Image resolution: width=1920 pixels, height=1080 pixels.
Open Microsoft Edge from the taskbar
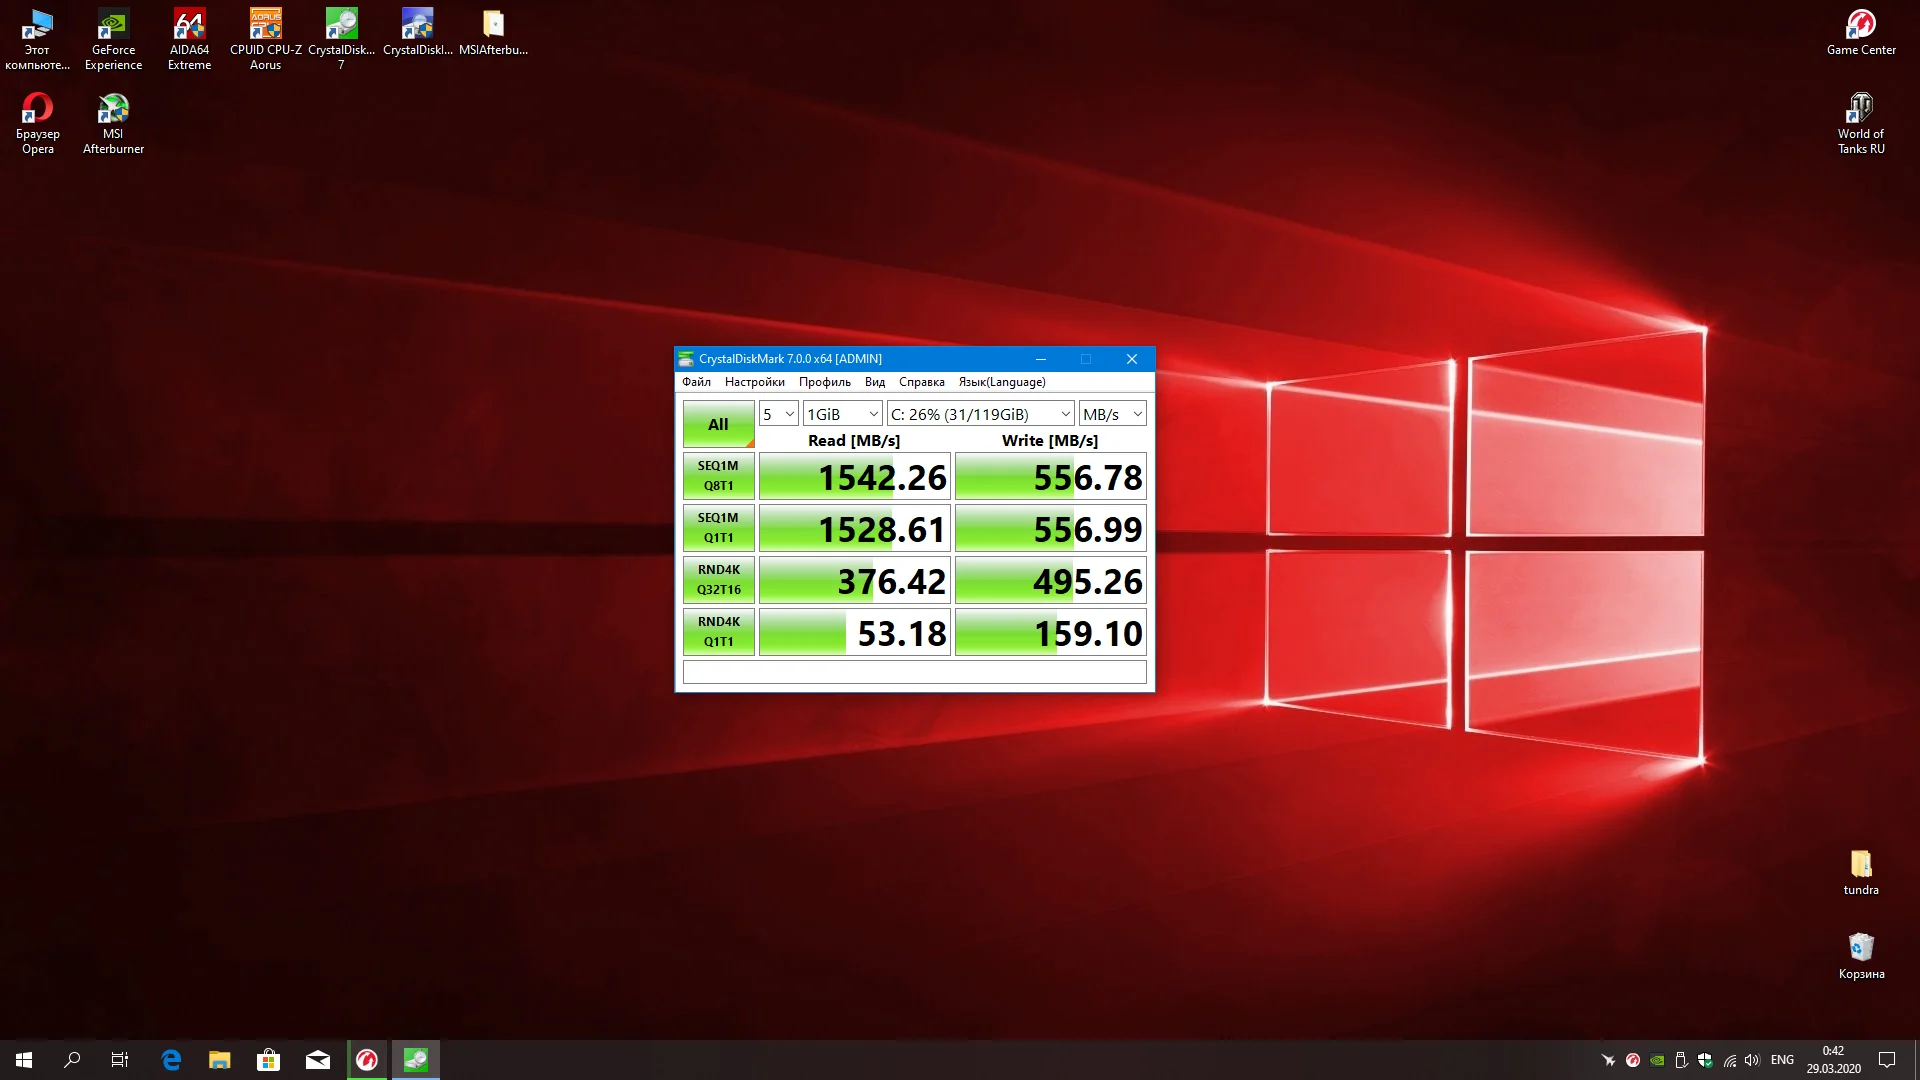(x=171, y=1060)
